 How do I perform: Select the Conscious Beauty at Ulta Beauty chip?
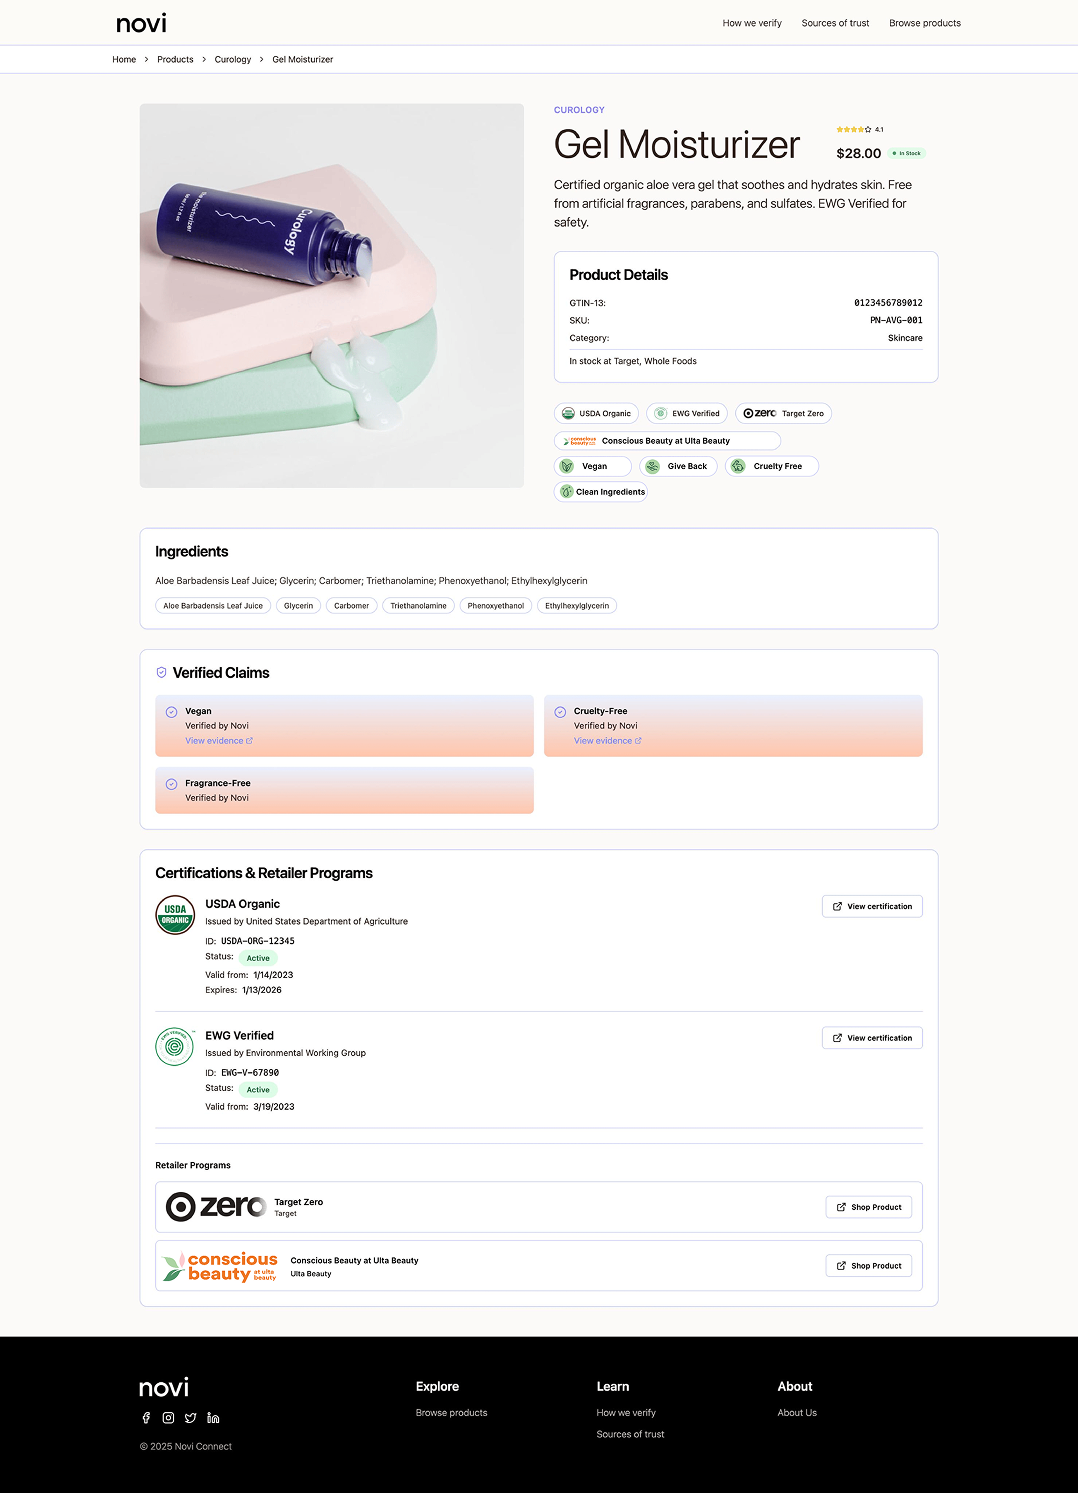coord(667,441)
